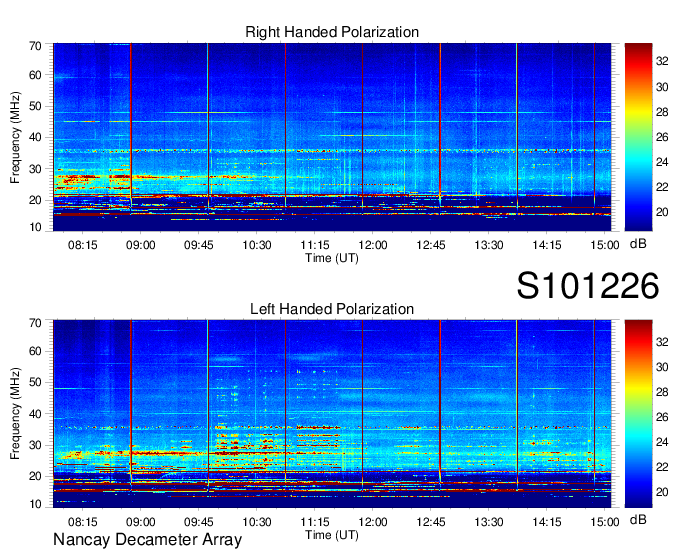
Task: Click the 30 tick on the left-handed color bar
Action: pyautogui.click(x=662, y=367)
